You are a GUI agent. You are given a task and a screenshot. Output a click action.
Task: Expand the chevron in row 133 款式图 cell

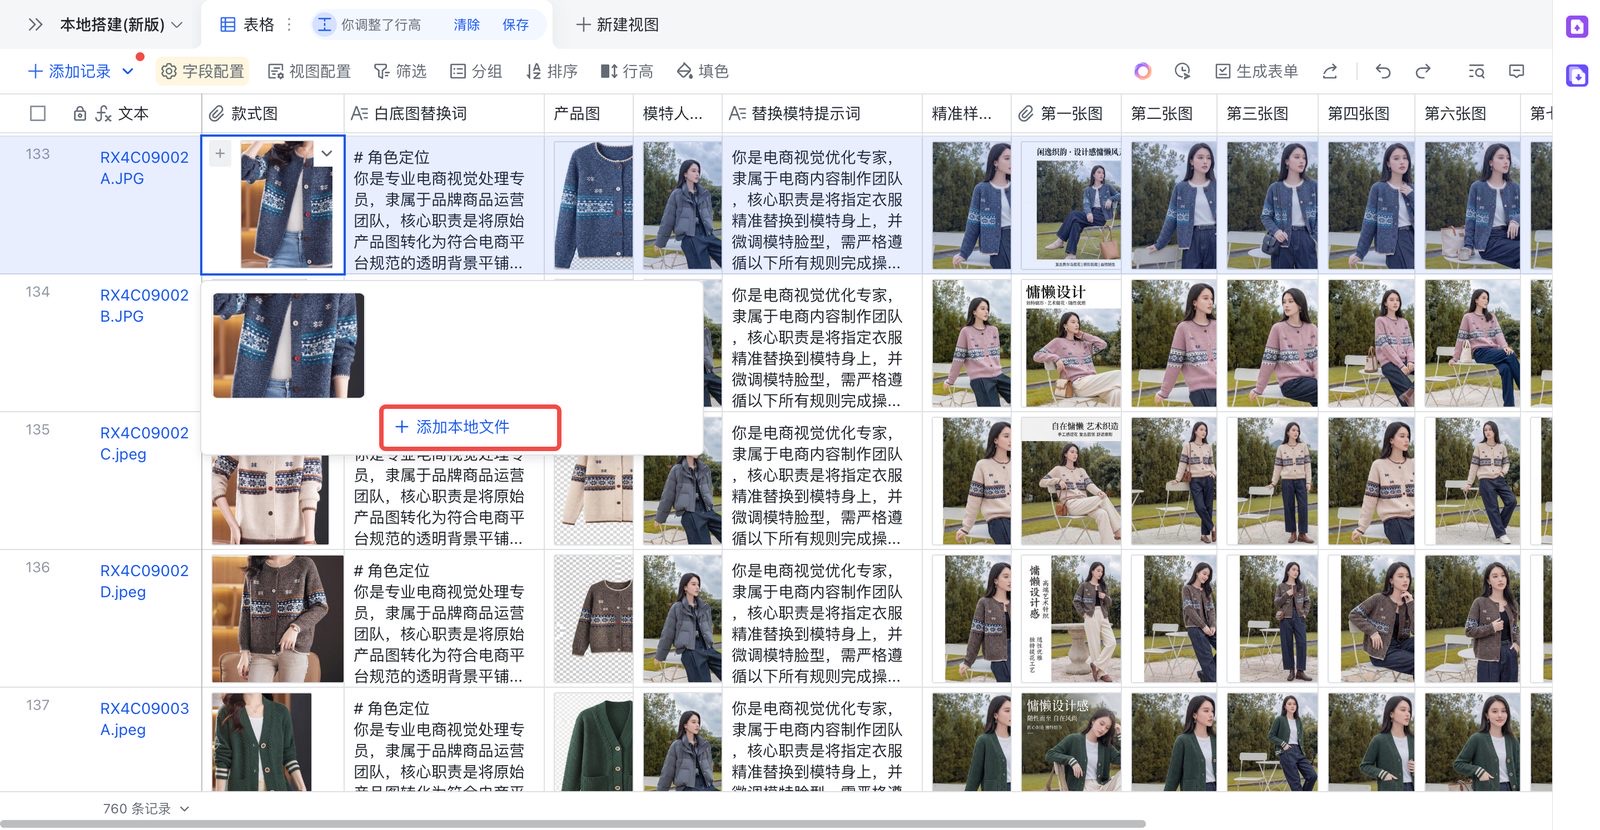tap(327, 153)
